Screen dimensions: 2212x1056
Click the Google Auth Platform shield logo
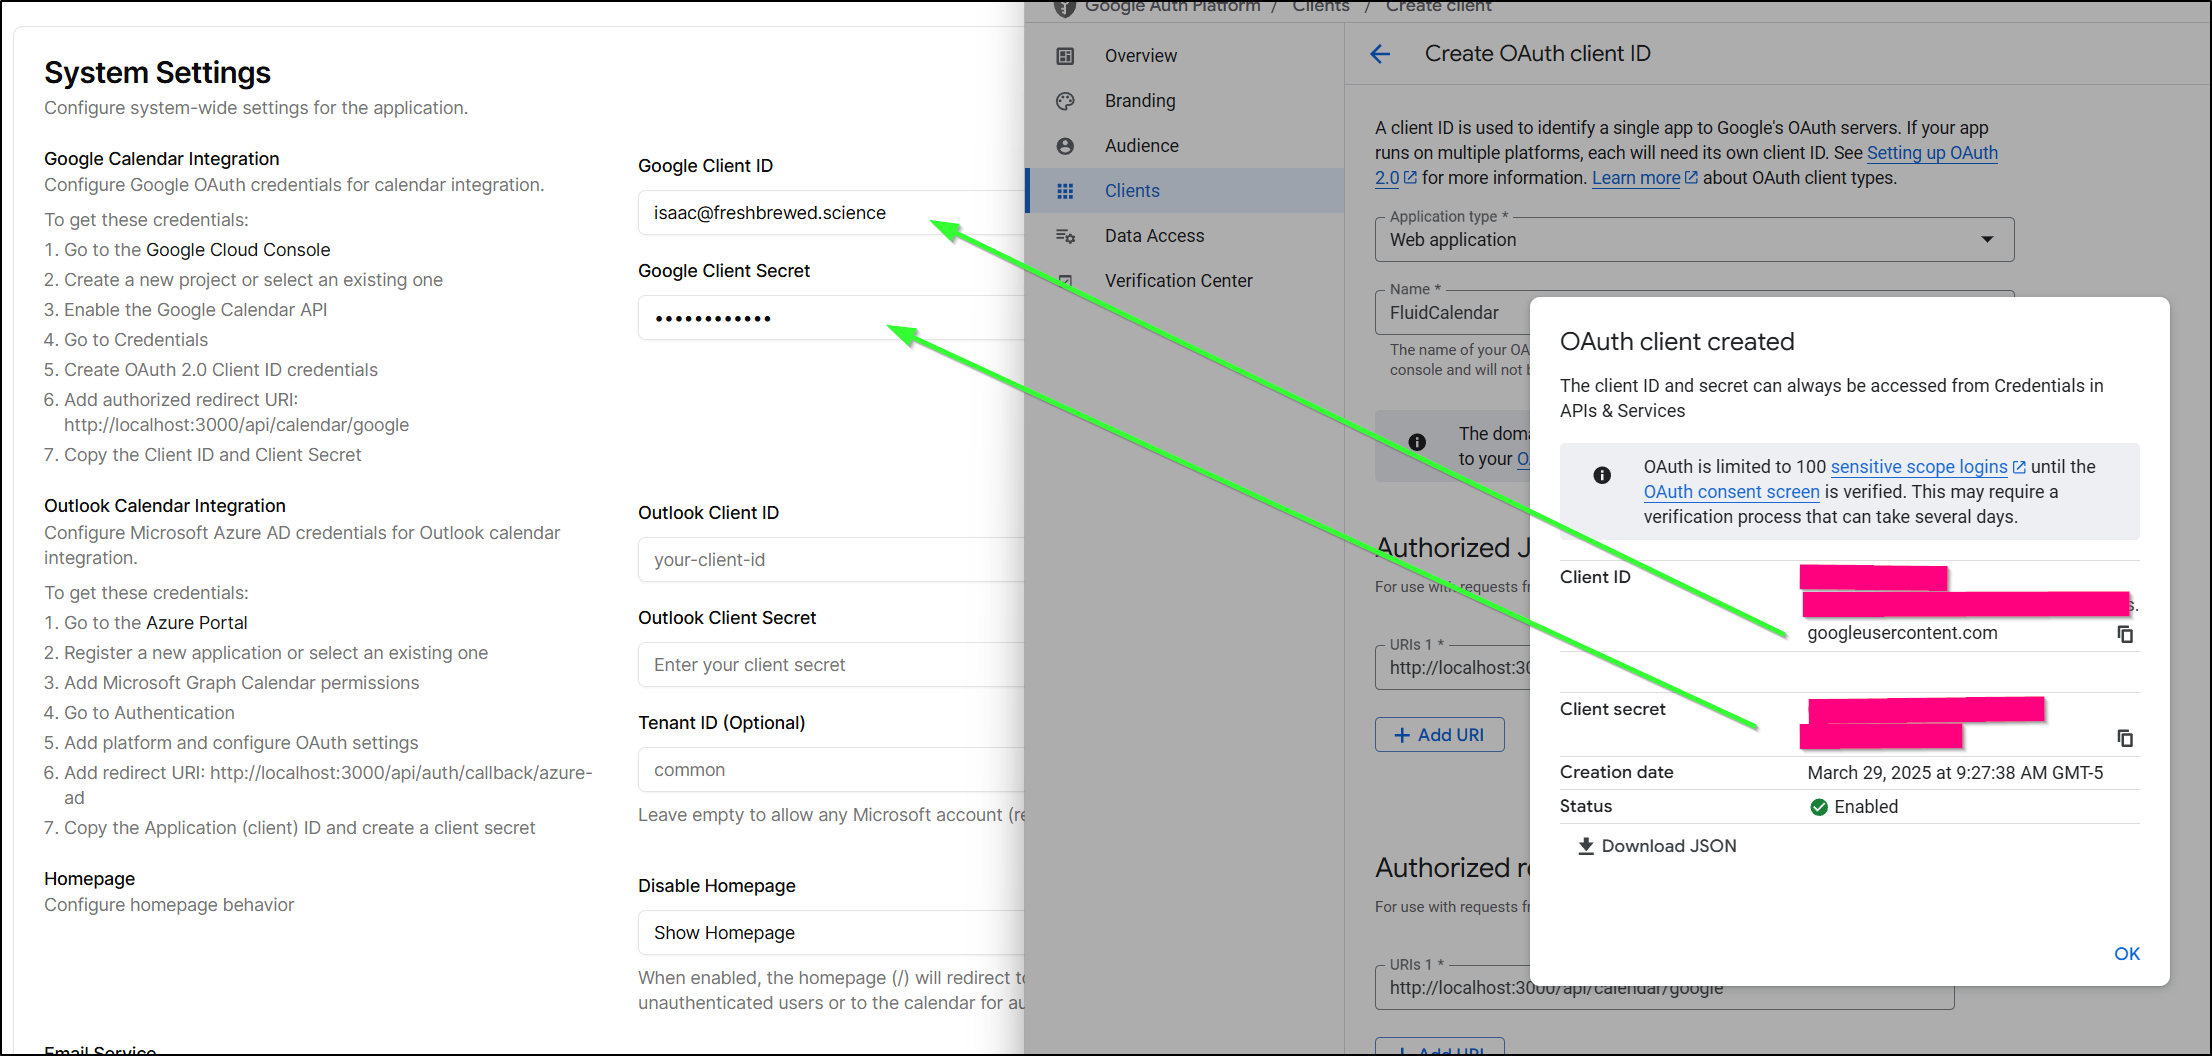coord(1065,7)
